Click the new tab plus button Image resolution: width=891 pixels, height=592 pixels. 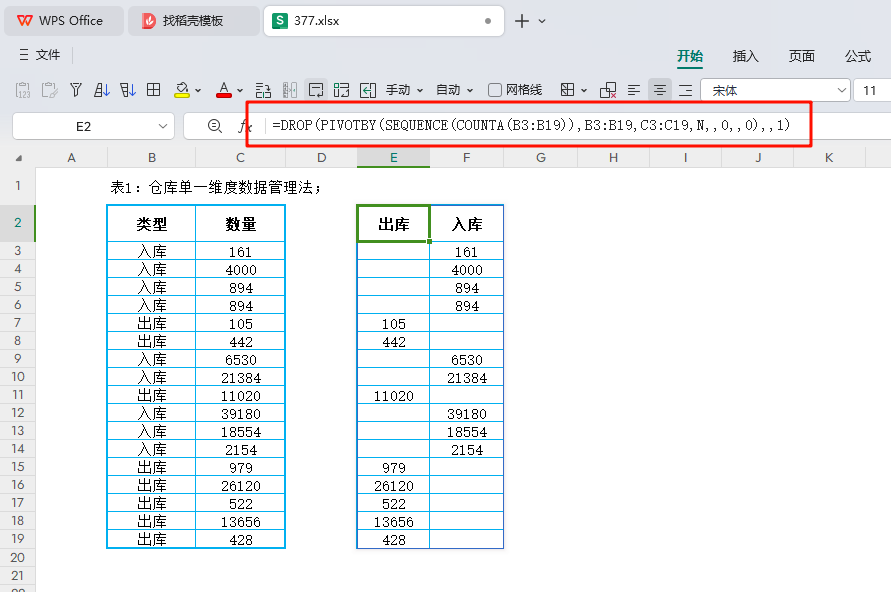[x=522, y=21]
